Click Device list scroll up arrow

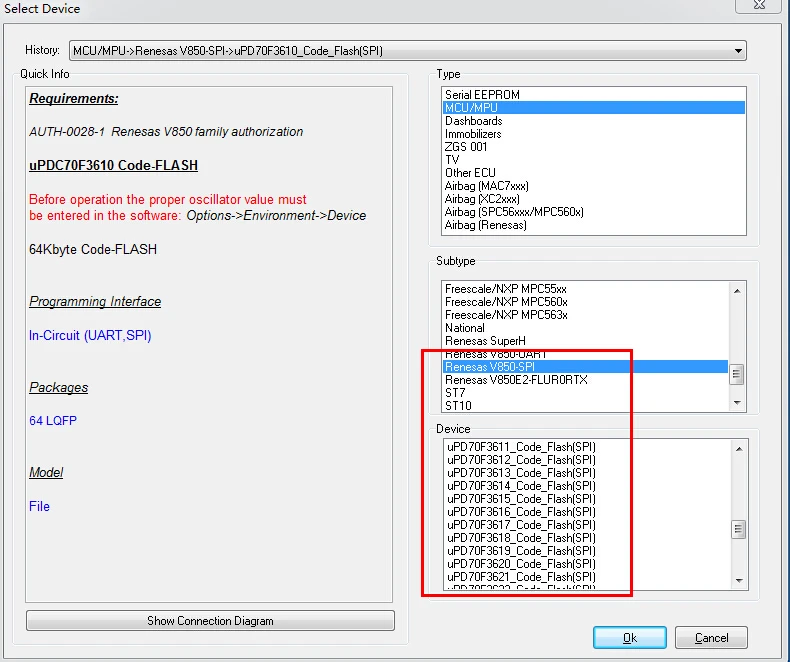click(739, 449)
